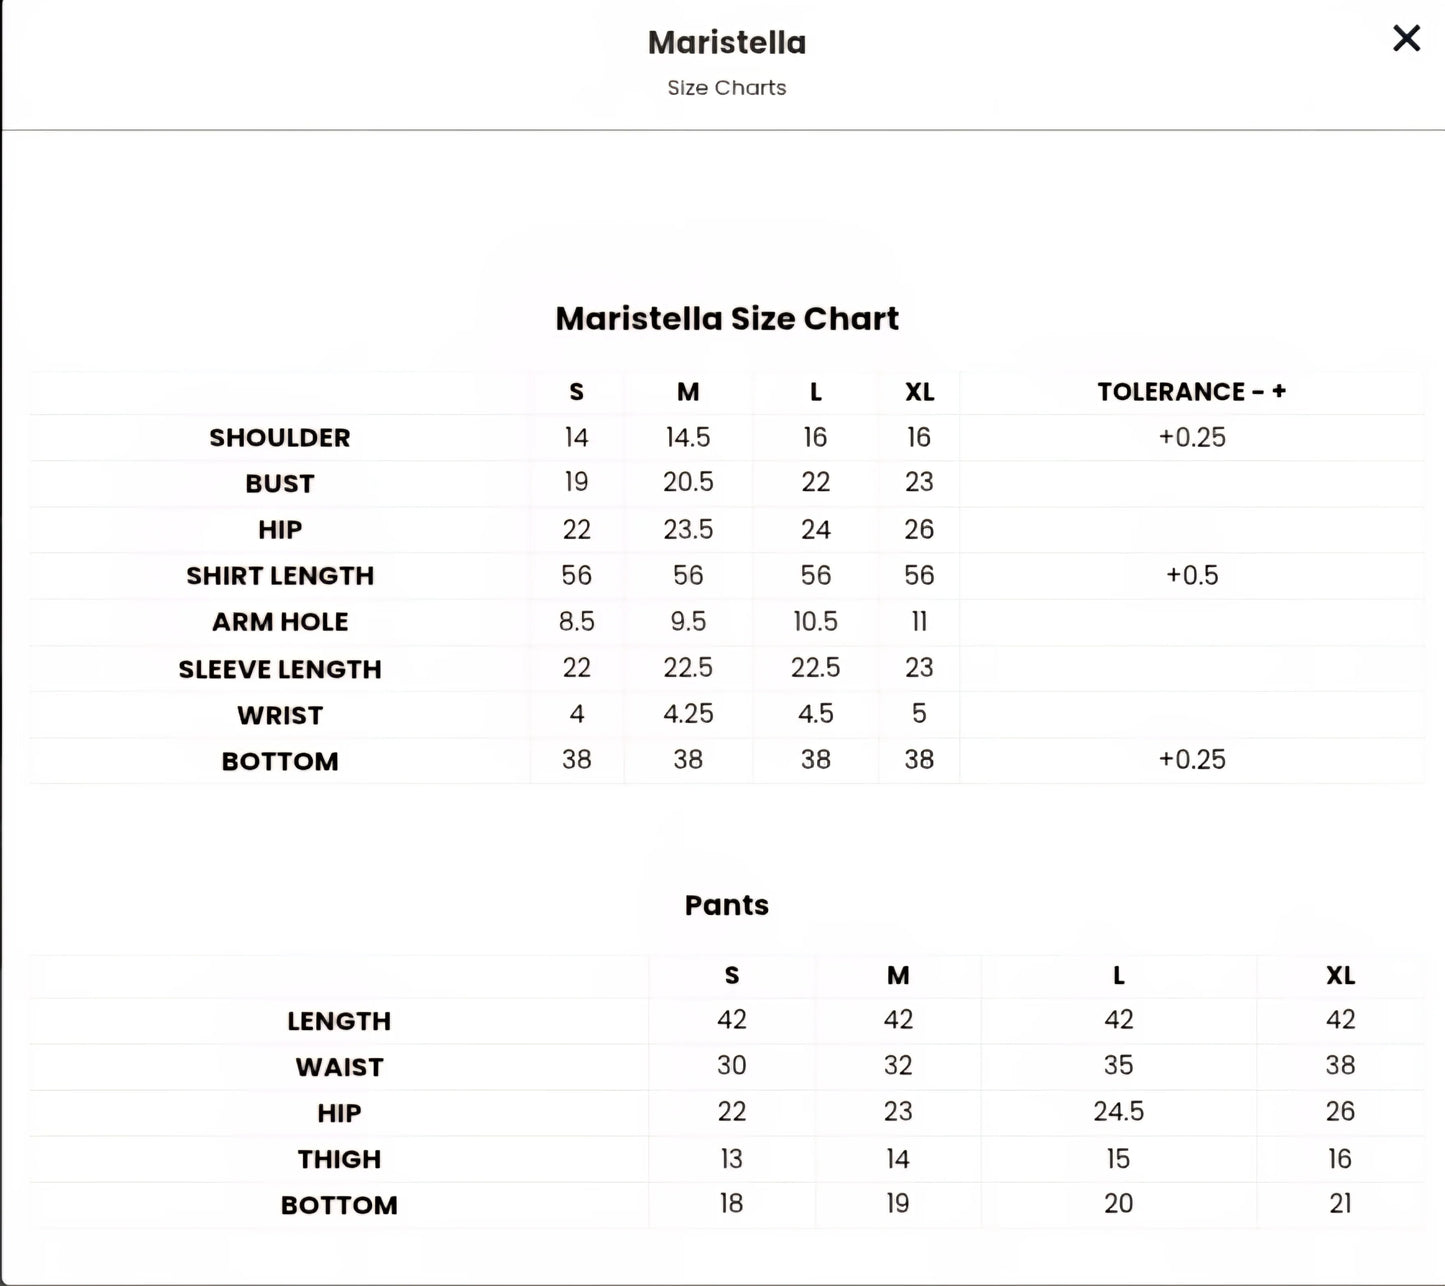Click the "Size Charts" subtitle text

727,88
